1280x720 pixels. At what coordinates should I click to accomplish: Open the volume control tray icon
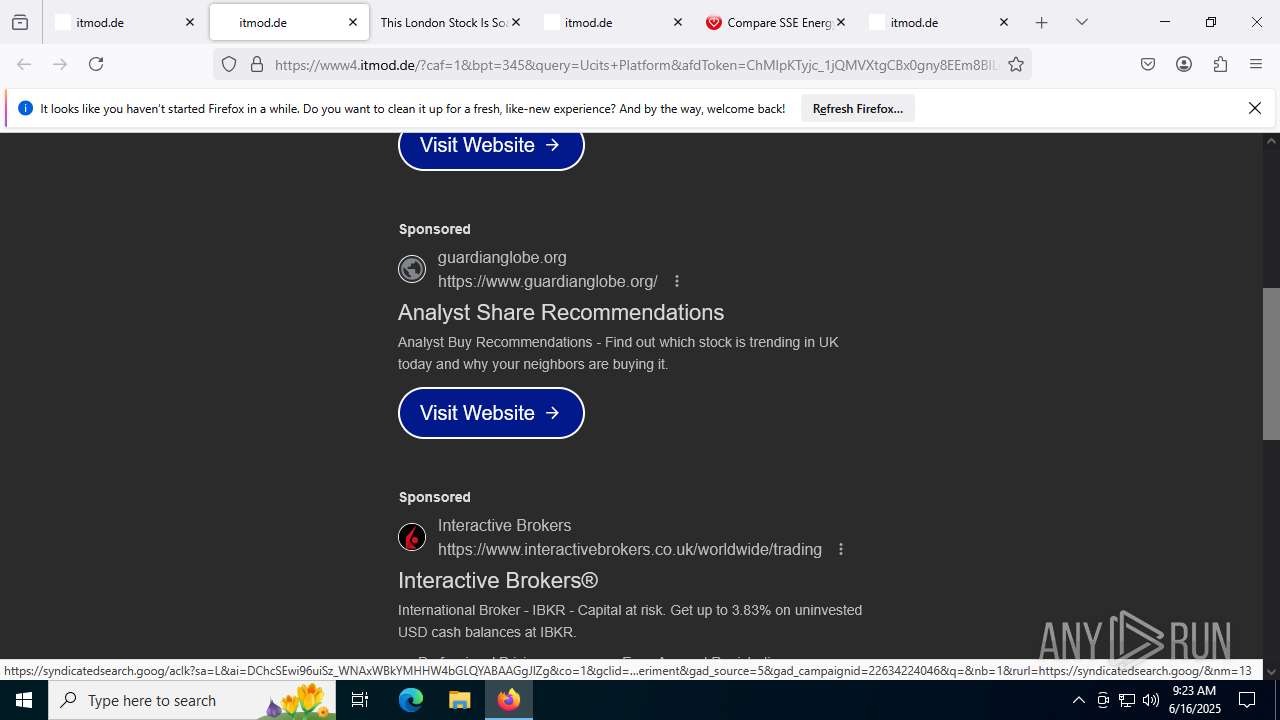click(x=1150, y=700)
